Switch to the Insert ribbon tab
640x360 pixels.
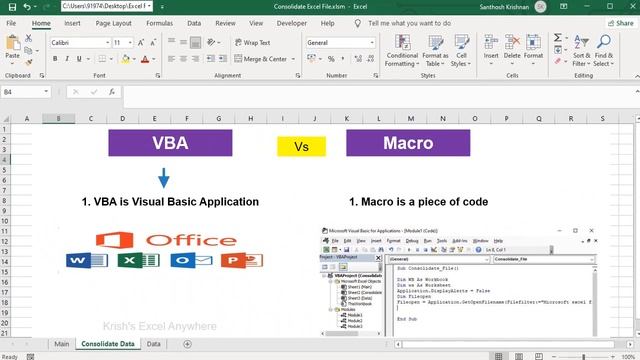click(x=72, y=24)
